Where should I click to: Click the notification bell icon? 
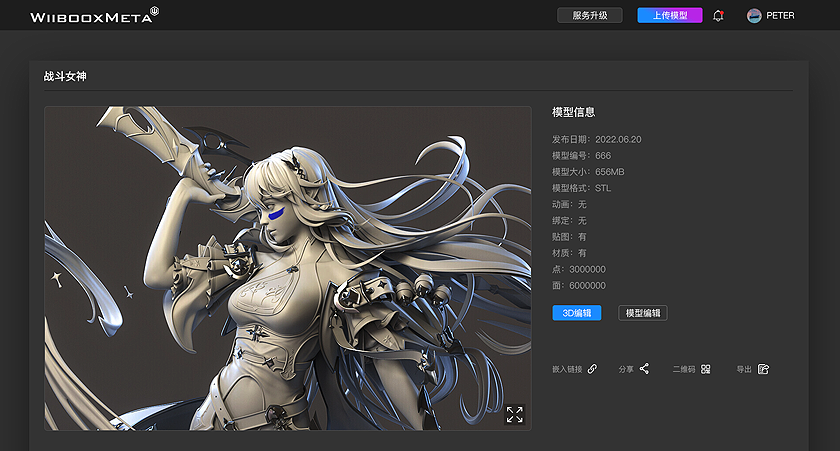tap(718, 16)
